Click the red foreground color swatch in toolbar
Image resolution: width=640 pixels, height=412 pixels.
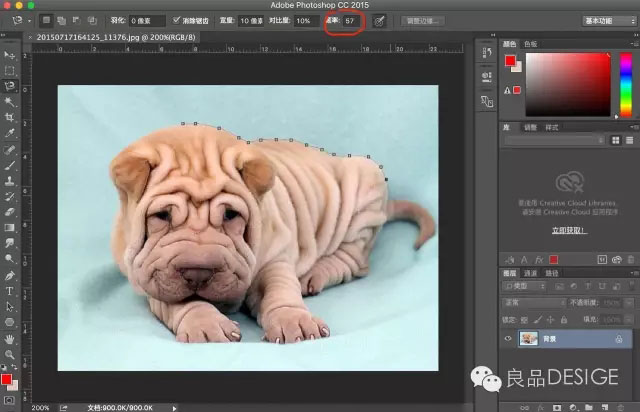point(7,380)
